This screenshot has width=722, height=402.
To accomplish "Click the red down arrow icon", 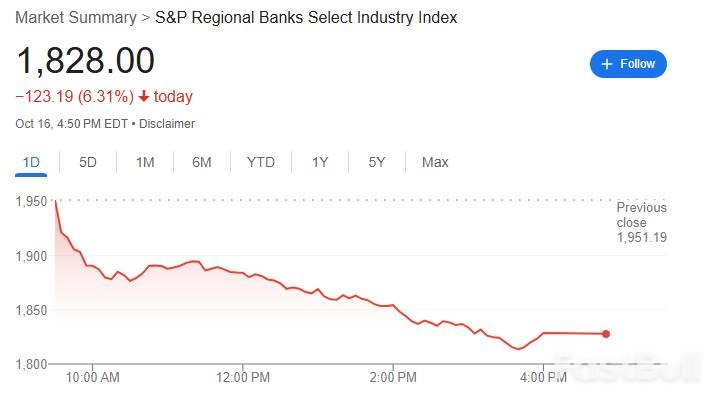I will tap(144, 97).
